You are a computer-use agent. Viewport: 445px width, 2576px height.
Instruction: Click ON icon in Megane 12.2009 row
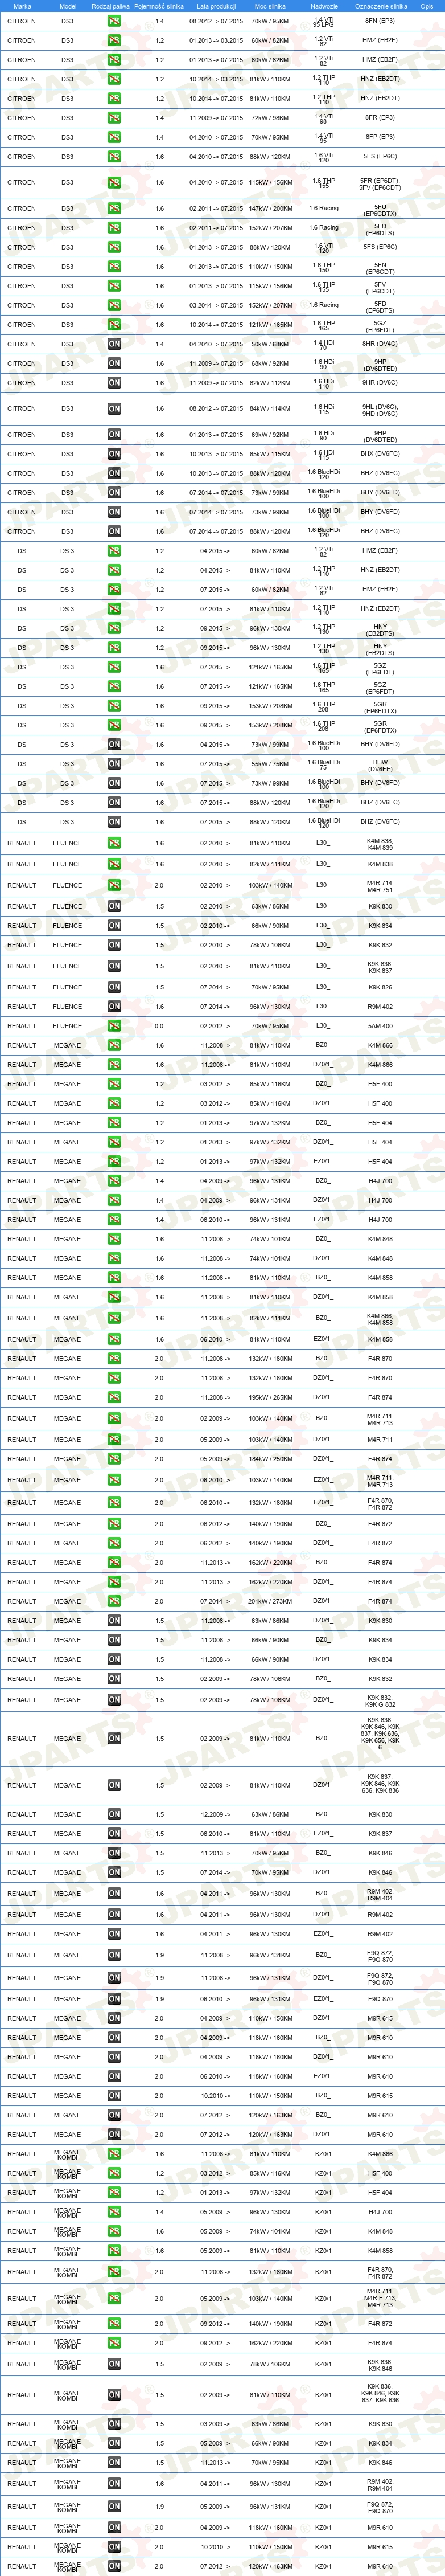click(114, 1814)
